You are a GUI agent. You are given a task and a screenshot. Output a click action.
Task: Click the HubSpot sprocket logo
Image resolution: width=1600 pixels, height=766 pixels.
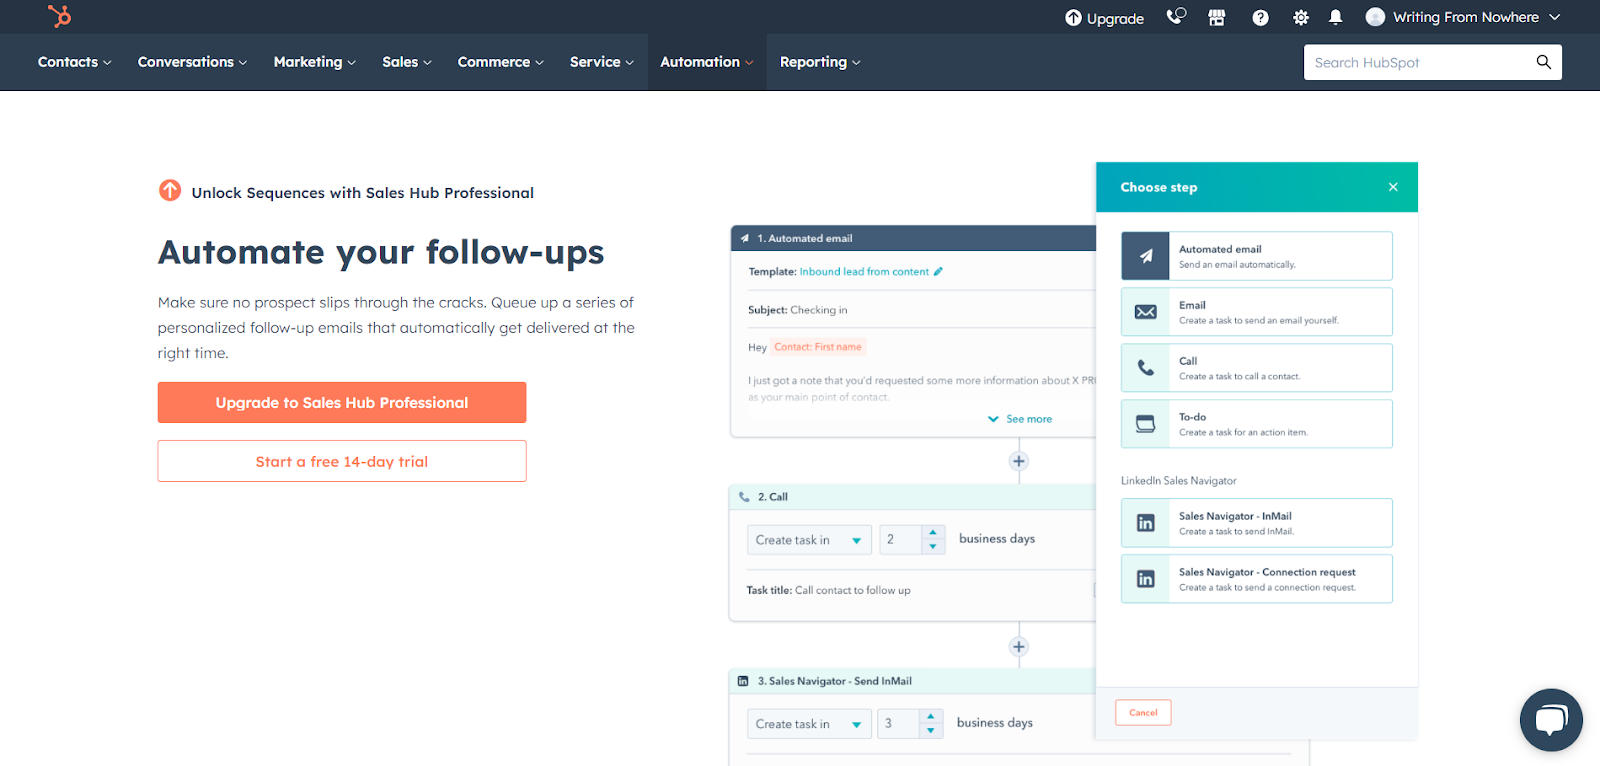[60, 16]
